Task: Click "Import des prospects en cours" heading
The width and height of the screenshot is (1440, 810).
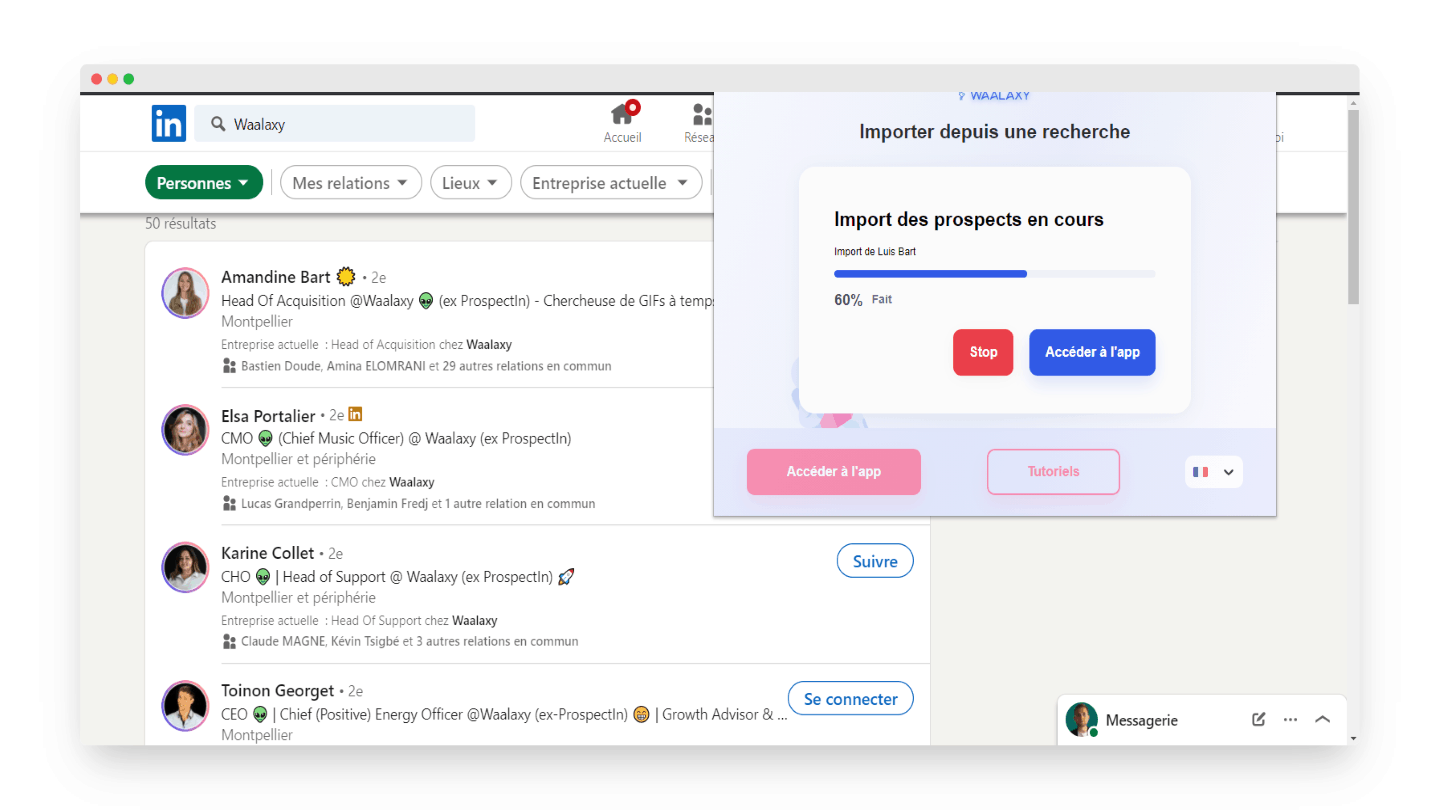Action: pyautogui.click(x=969, y=220)
